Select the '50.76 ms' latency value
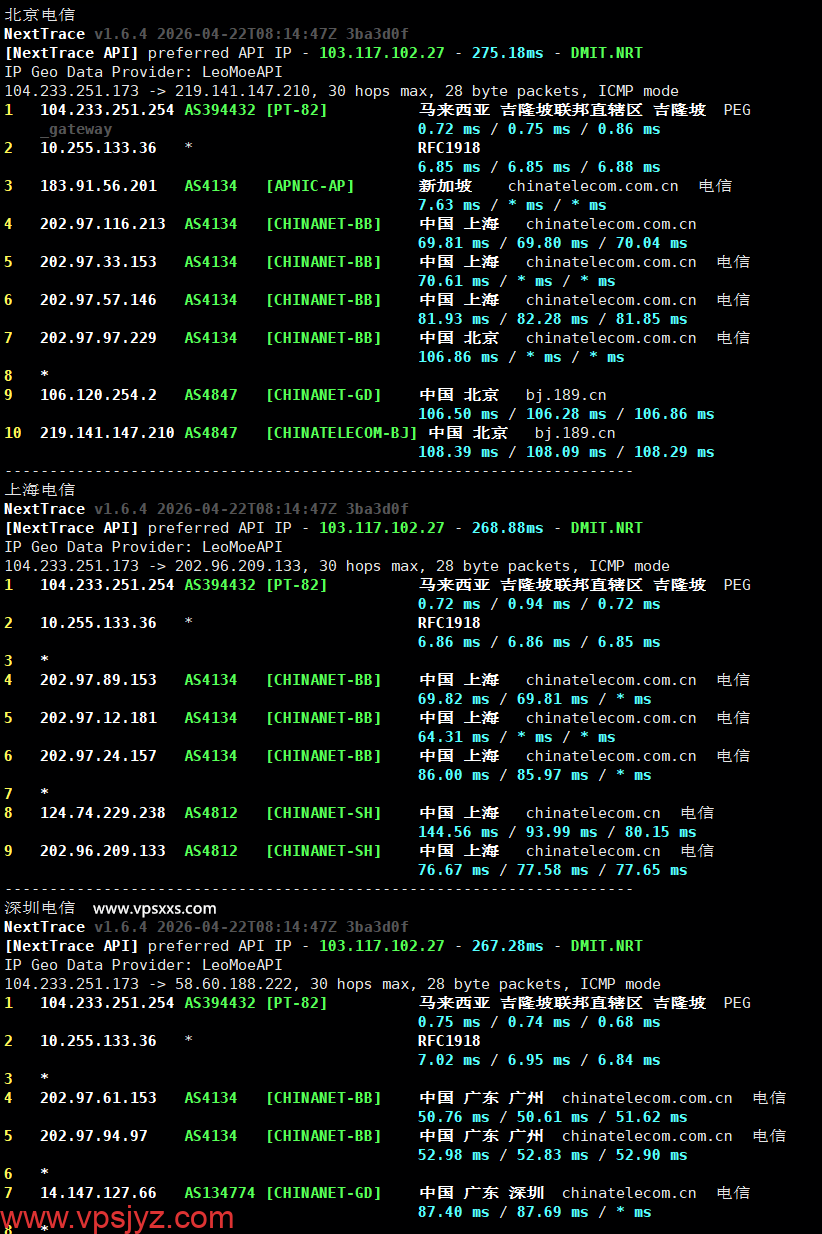822x1234 pixels. [454, 1117]
